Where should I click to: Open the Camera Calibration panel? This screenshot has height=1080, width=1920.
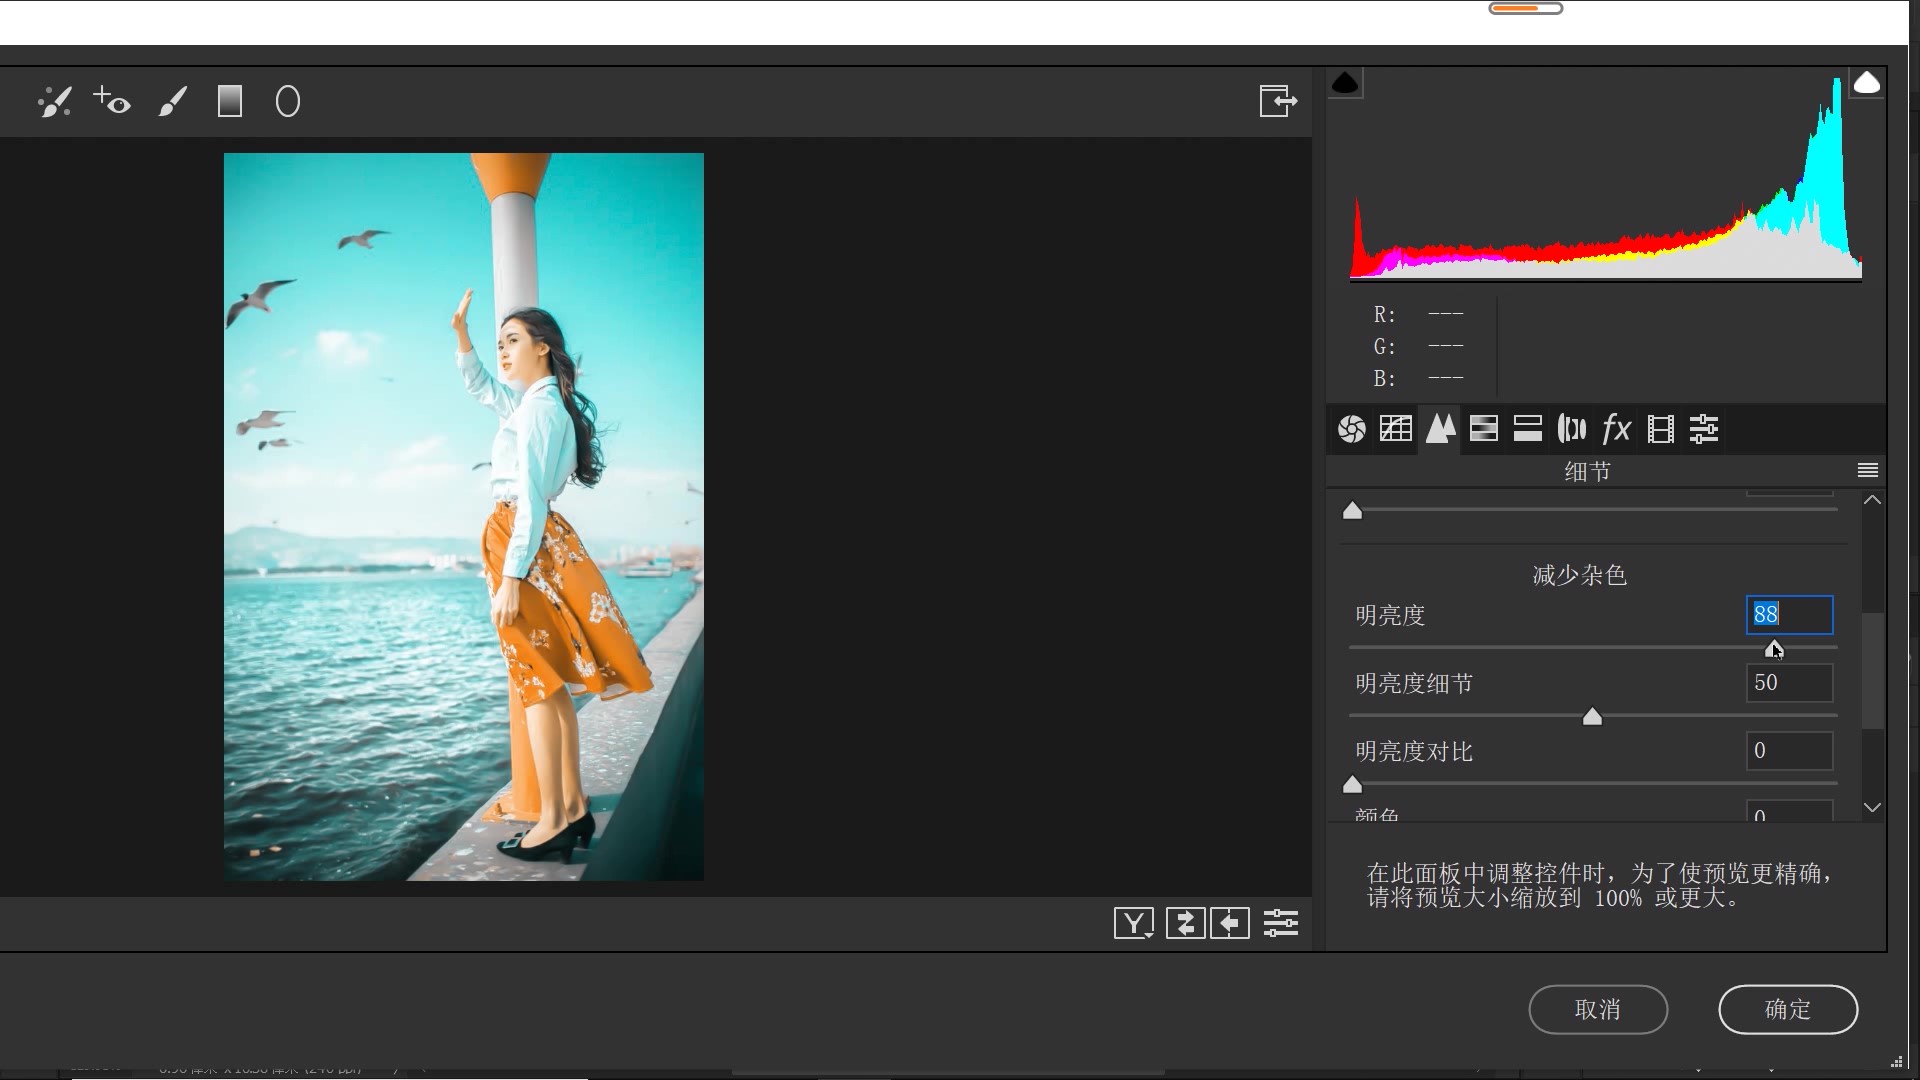point(1660,429)
